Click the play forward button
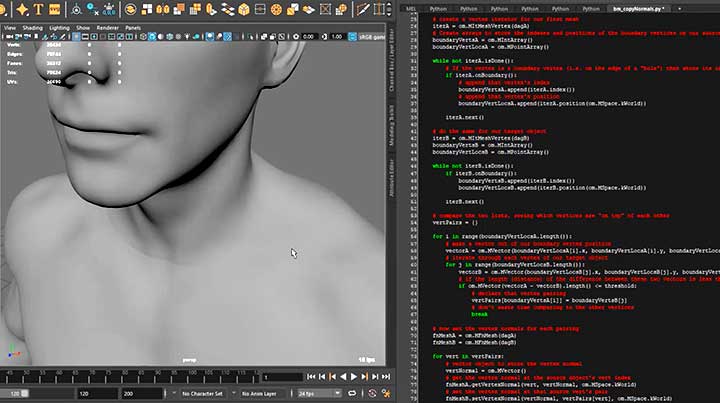The image size is (720, 403). click(x=354, y=377)
